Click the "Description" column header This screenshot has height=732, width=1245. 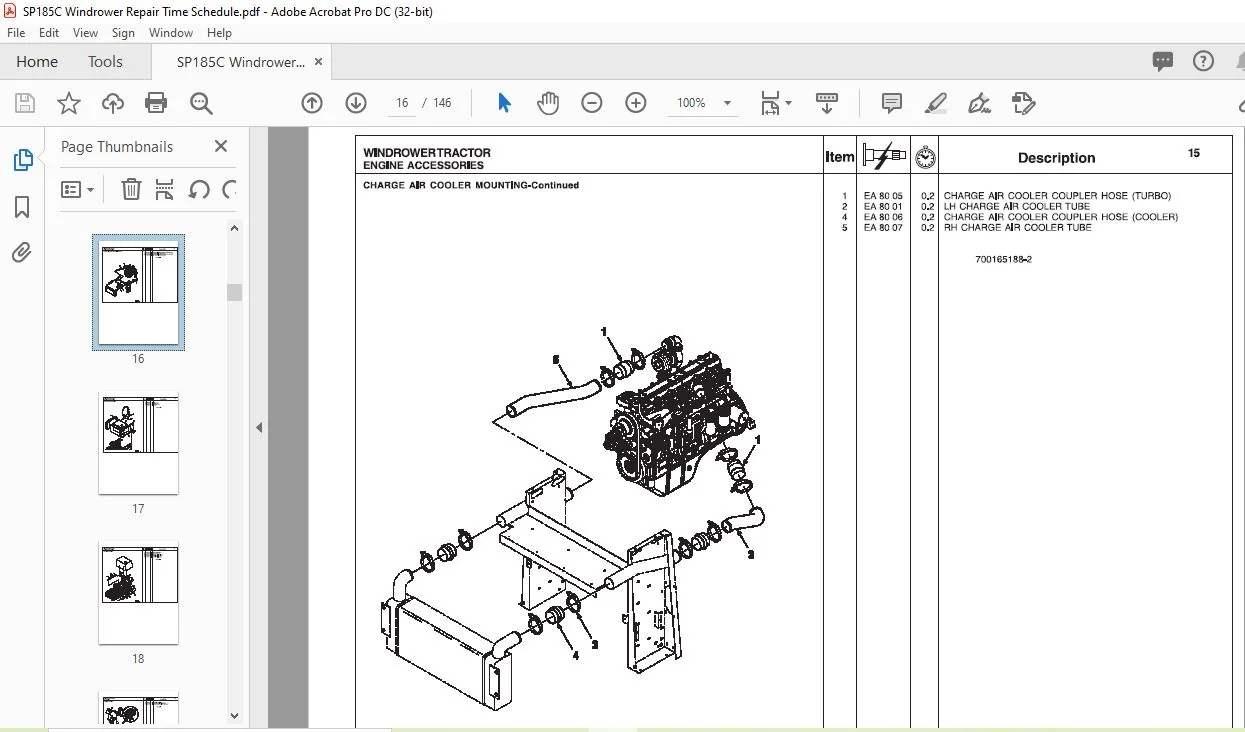(x=1056, y=158)
